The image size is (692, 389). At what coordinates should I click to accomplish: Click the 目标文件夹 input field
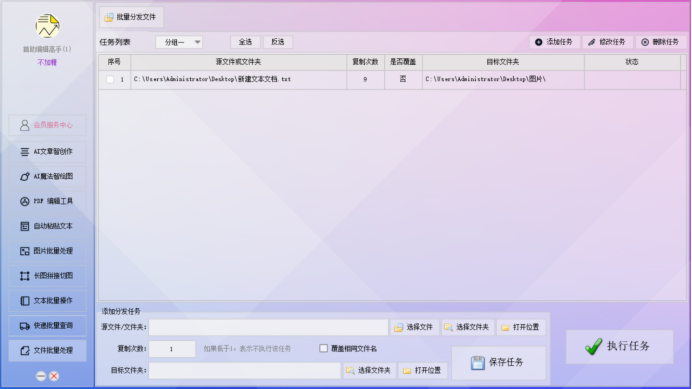[244, 370]
